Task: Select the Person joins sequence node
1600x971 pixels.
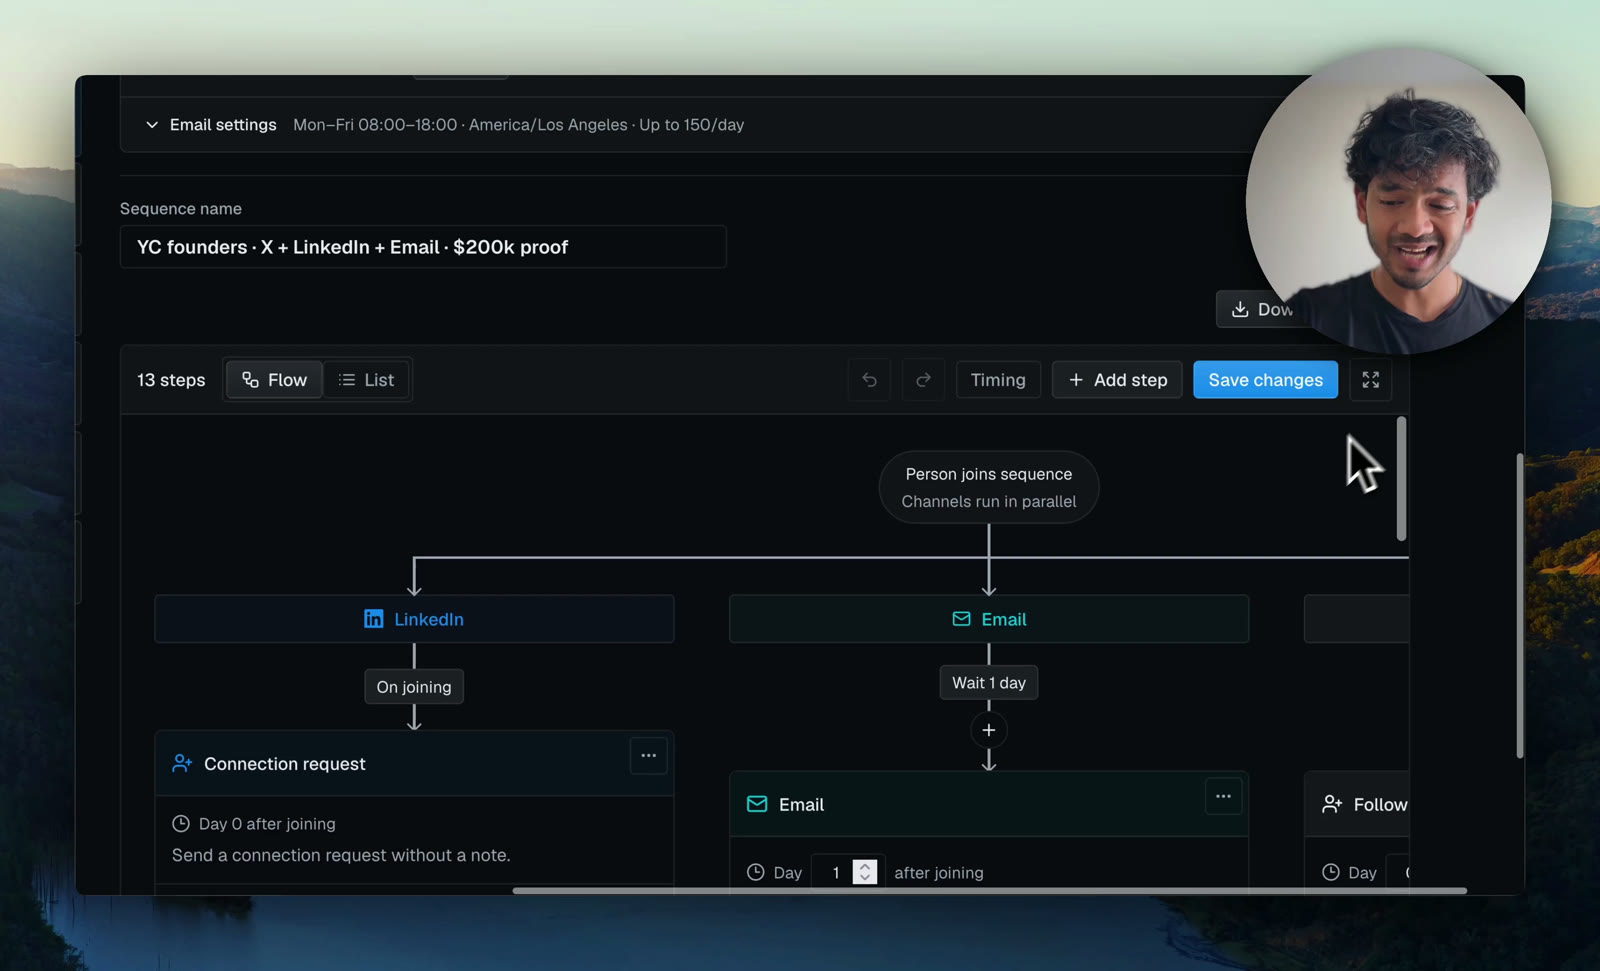Action: tap(989, 487)
